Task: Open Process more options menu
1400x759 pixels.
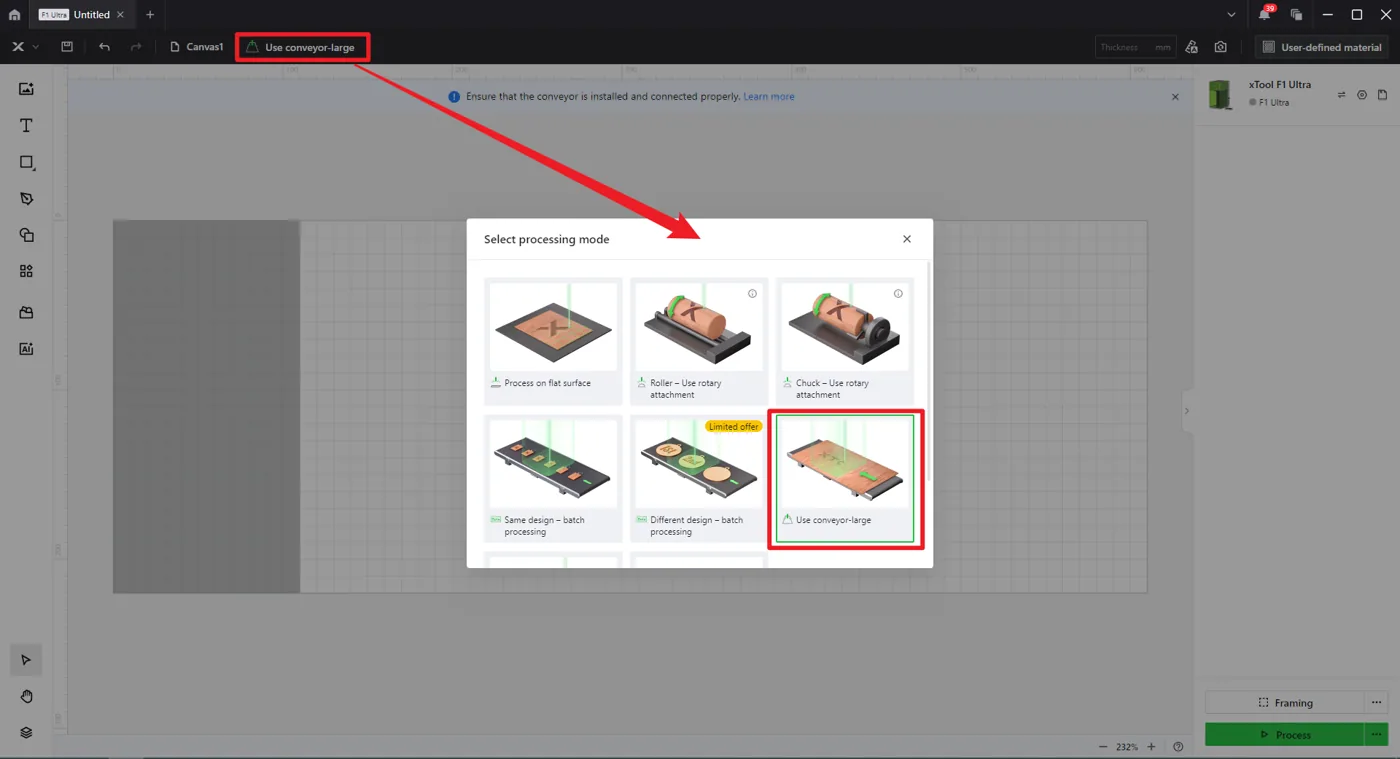Action: (1376, 735)
